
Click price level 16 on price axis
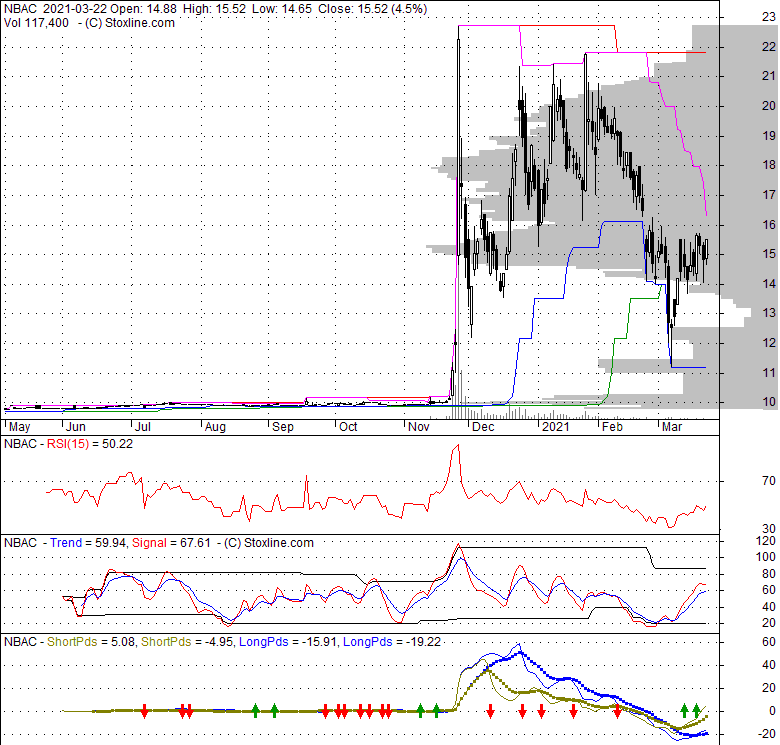coord(769,224)
